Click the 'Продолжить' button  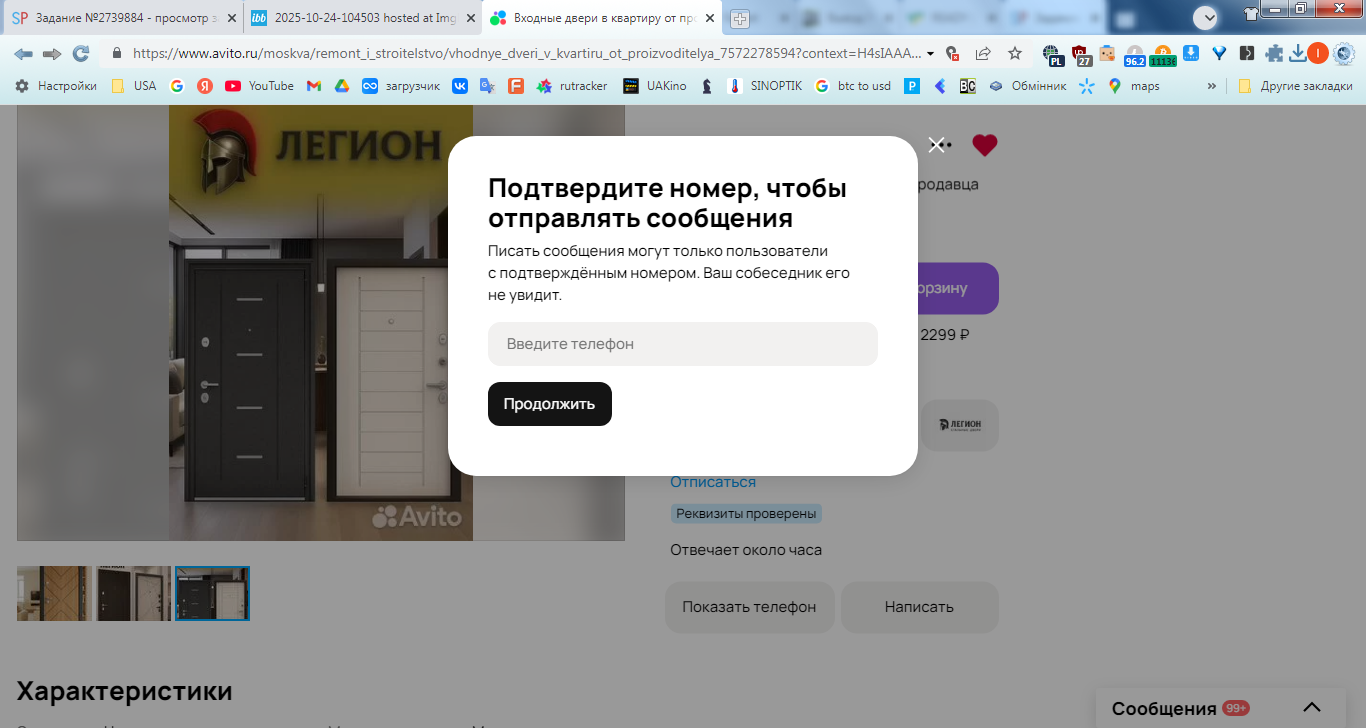550,404
